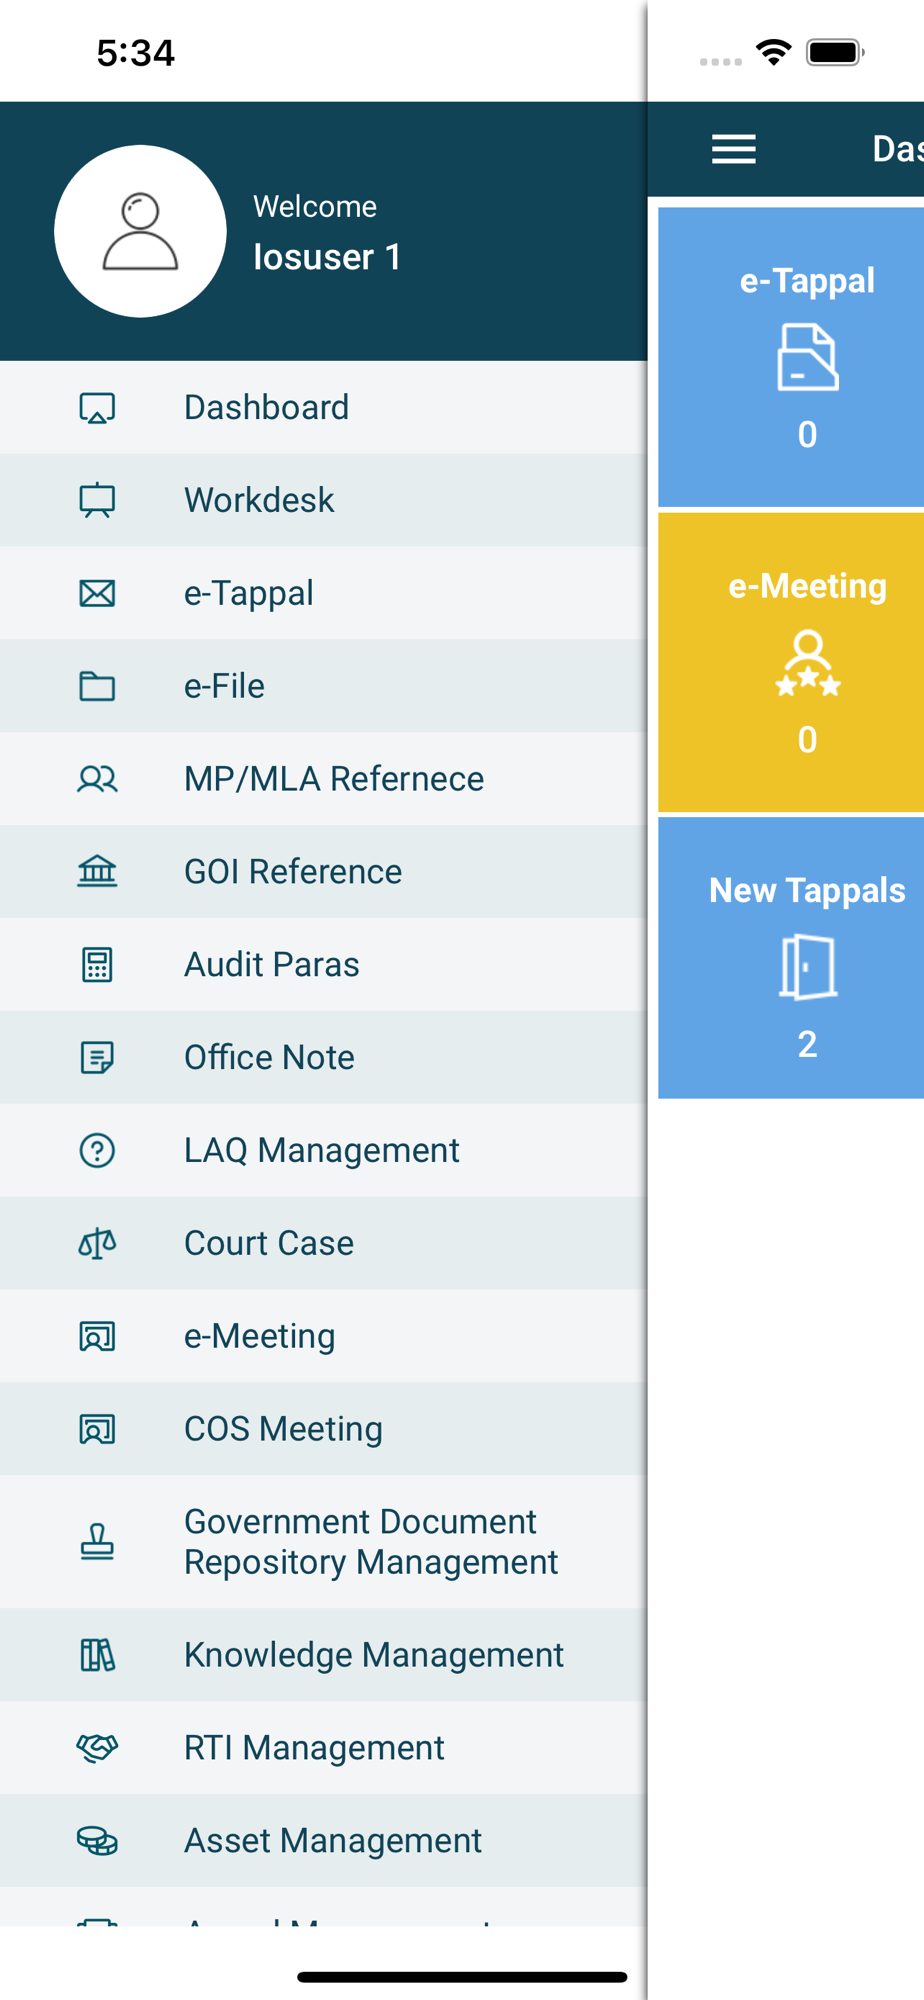Screen dimensions: 924x2000
Task: Tap the document icon in e-Tappal card
Action: [x=808, y=356]
